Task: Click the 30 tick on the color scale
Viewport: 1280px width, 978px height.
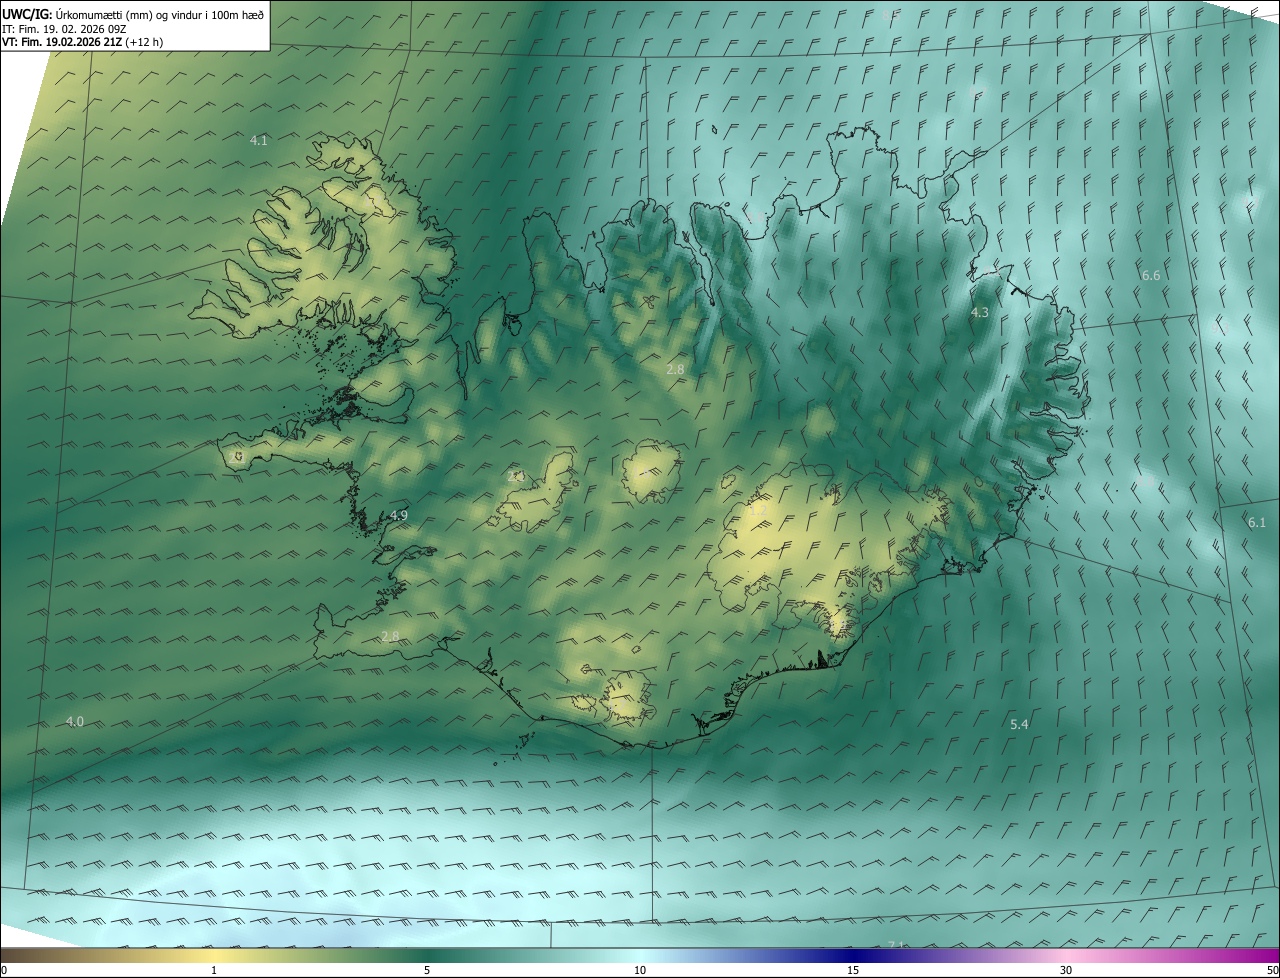Action: coord(1066,971)
